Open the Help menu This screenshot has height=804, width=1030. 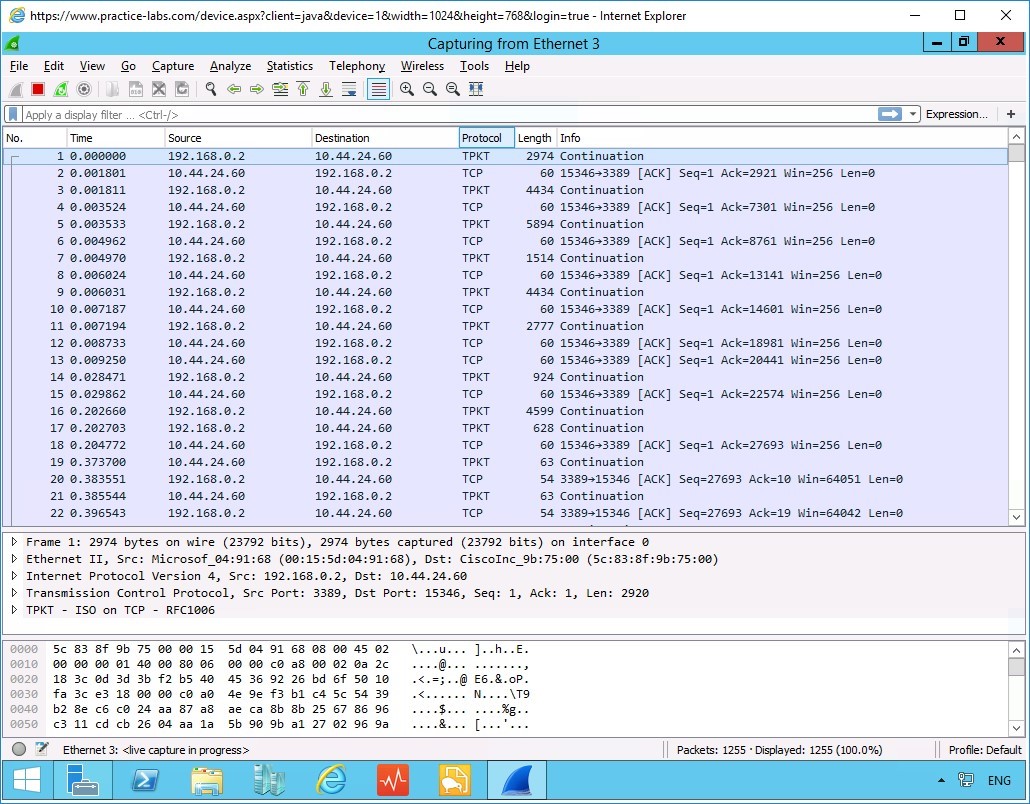(x=517, y=66)
